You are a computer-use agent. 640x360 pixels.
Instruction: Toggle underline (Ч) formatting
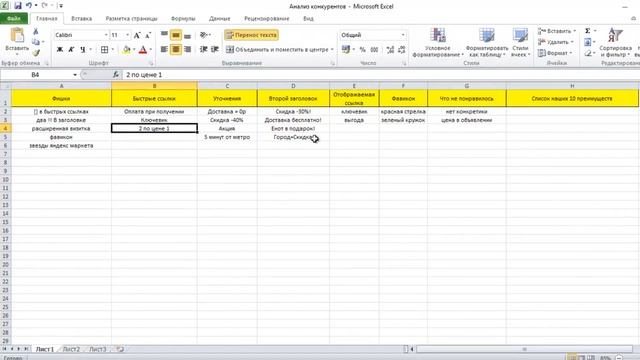(x=83, y=49)
